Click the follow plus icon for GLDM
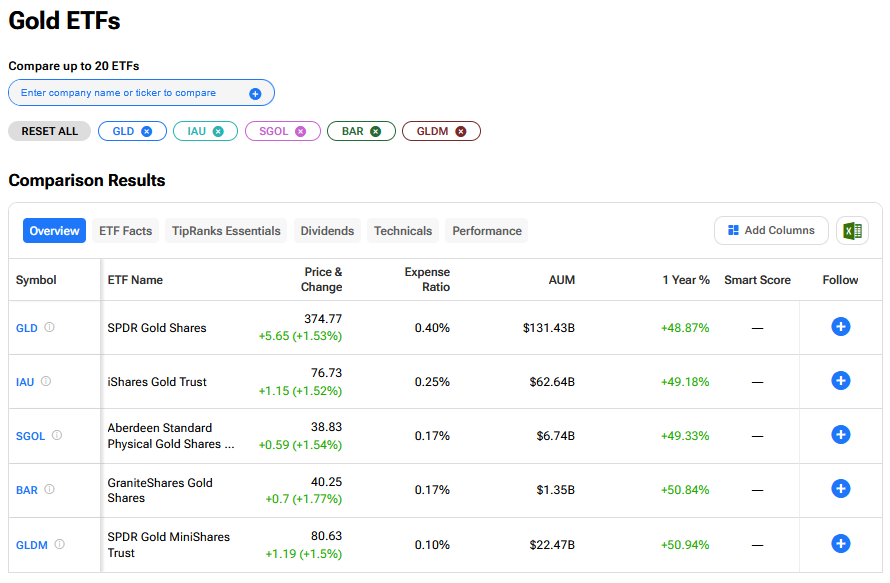This screenshot has height=583, width=890. [x=841, y=544]
